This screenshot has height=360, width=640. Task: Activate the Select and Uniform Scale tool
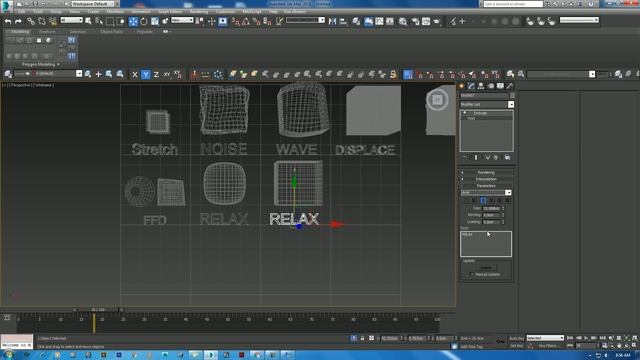pos(155,21)
